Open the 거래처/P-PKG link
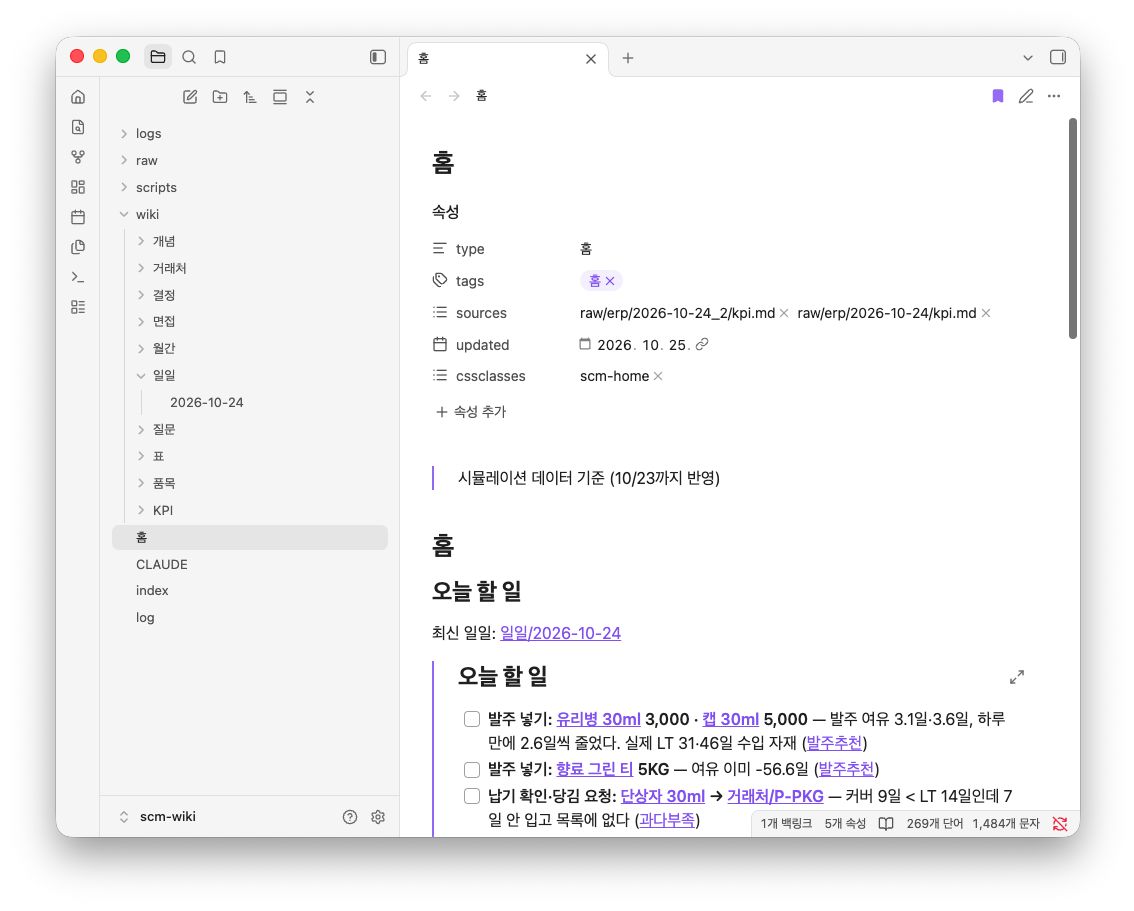The width and height of the screenshot is (1134, 911). (775, 796)
